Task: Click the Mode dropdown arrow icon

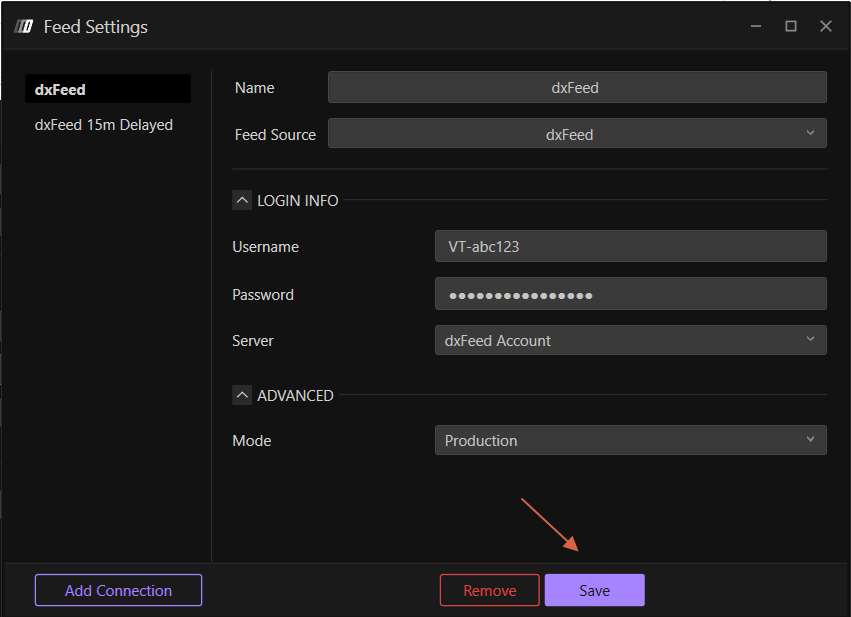Action: pos(811,440)
